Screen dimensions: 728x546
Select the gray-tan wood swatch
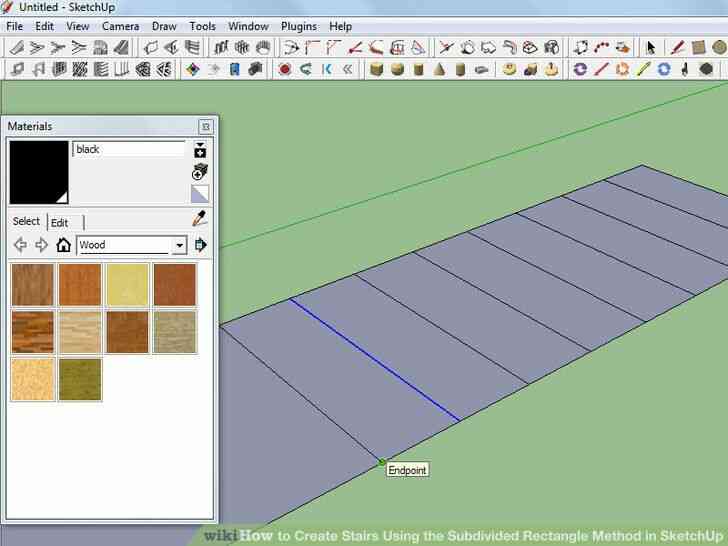pos(175,332)
